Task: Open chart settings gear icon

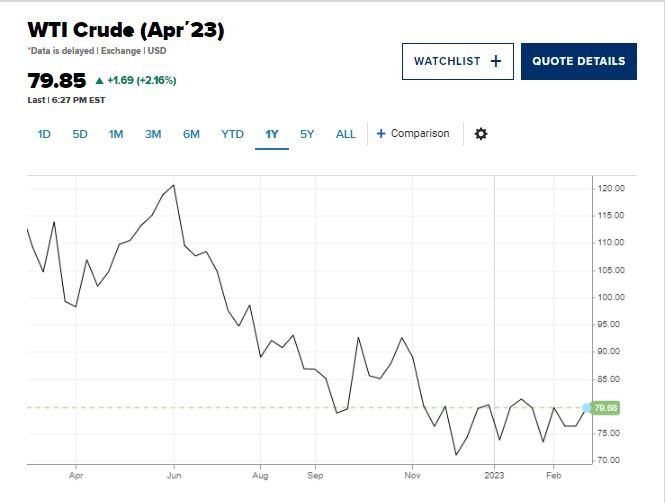Action: pos(481,134)
